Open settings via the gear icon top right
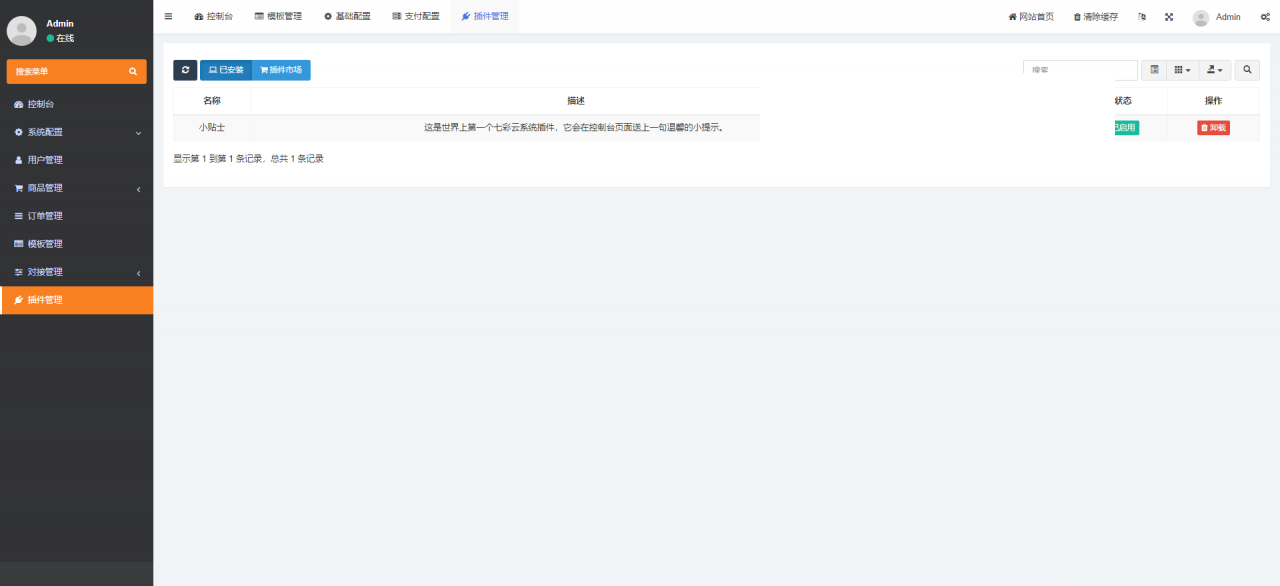The image size is (1280, 586). (x=1263, y=16)
